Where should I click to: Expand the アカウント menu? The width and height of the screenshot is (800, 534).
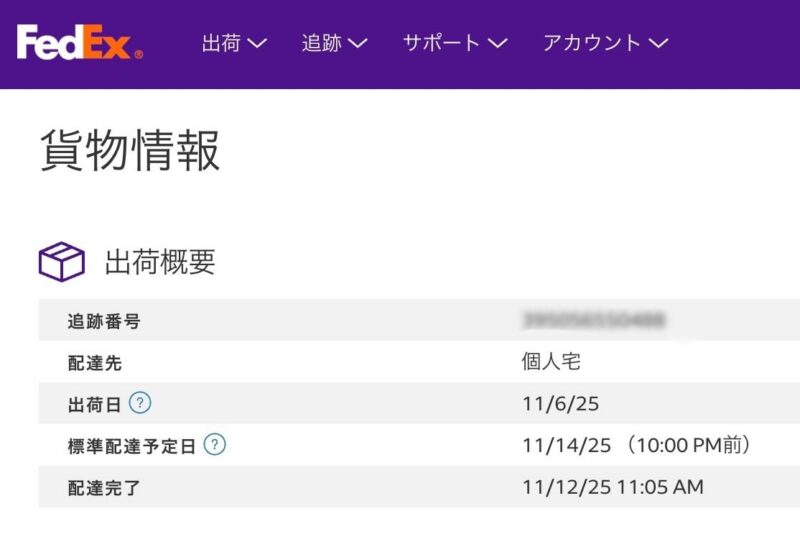click(604, 43)
